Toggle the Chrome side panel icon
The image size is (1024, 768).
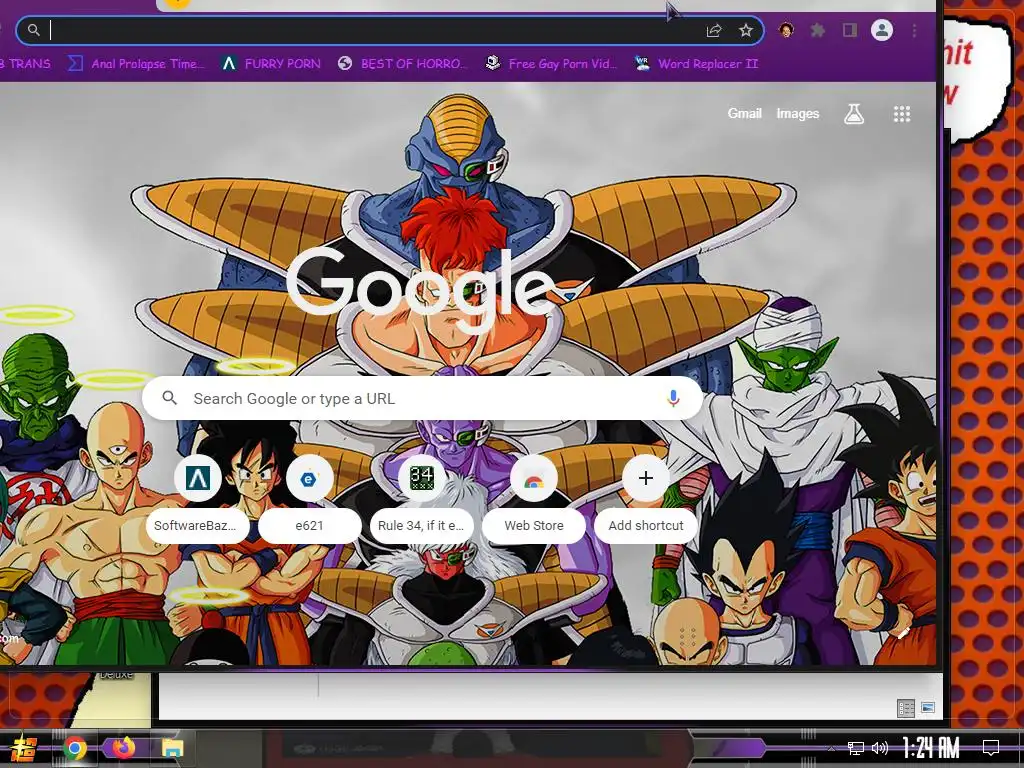850,30
